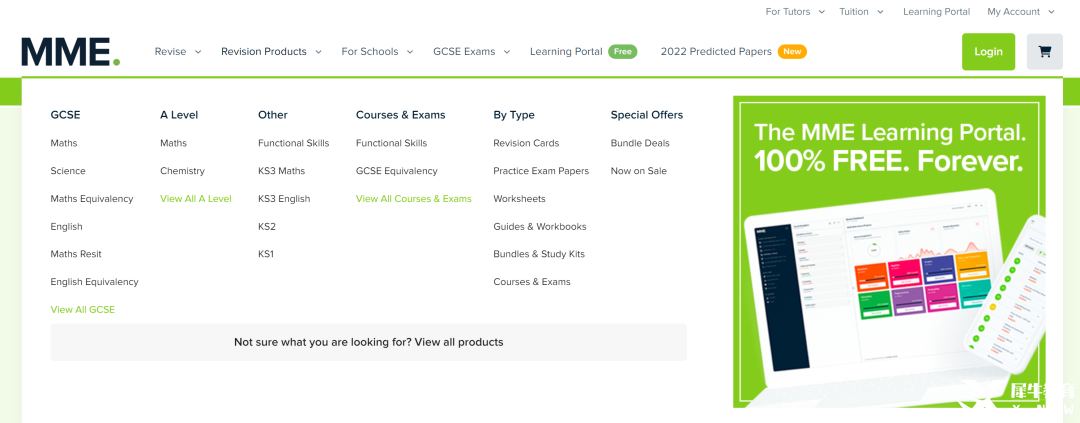Open Tuition in top bar
1080x423 pixels.
pos(854,12)
